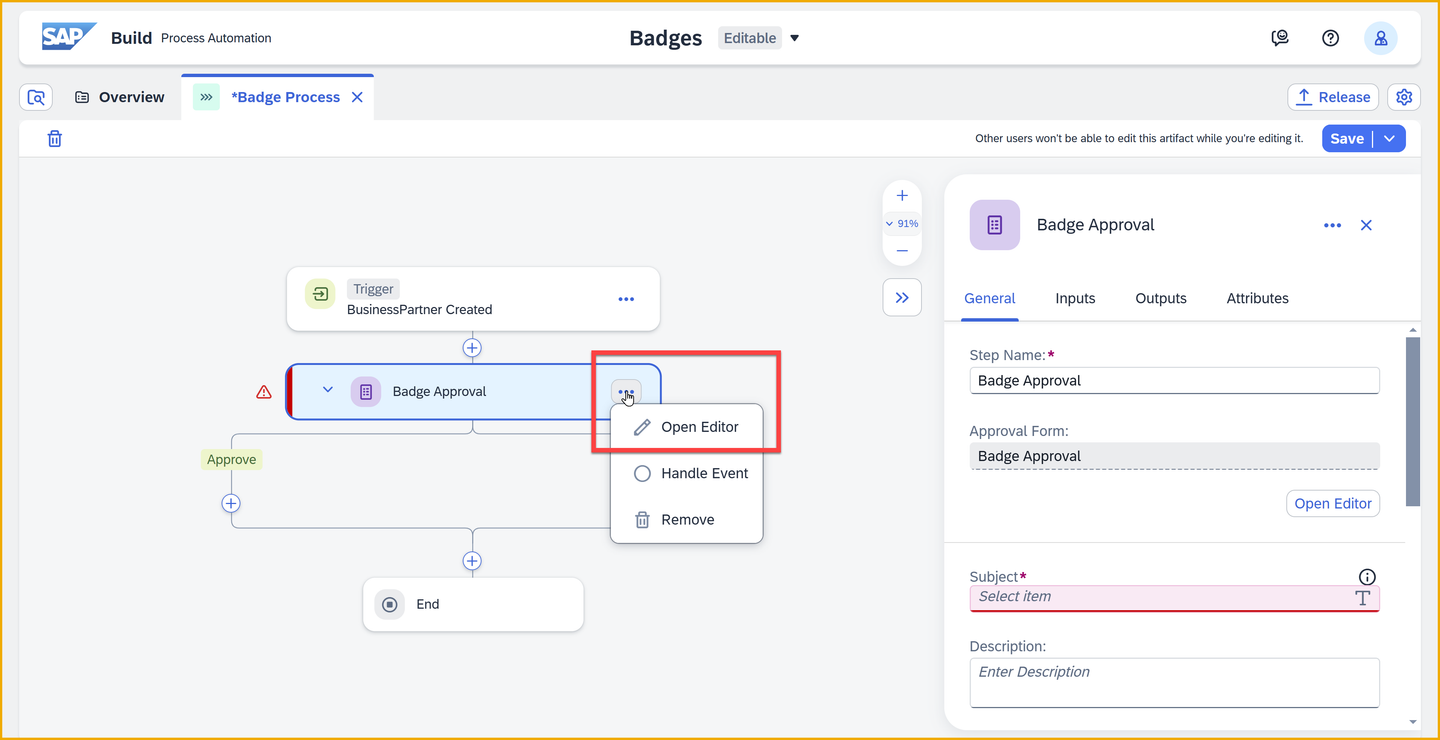Viewport: 1440px width, 740px height.
Task: Add step below the Trigger node
Action: point(472,348)
